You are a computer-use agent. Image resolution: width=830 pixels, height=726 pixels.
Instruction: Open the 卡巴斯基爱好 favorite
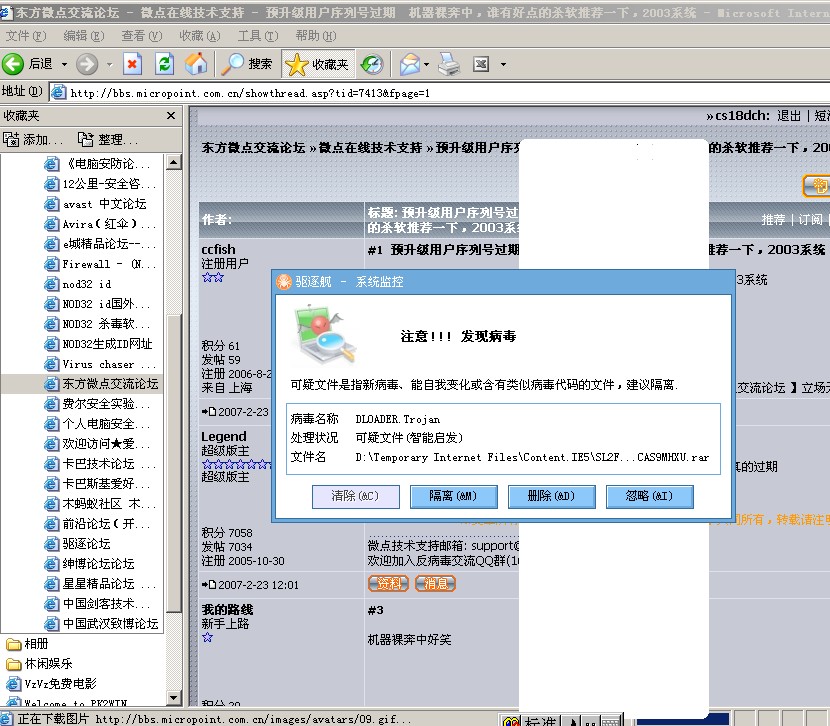click(x=97, y=484)
